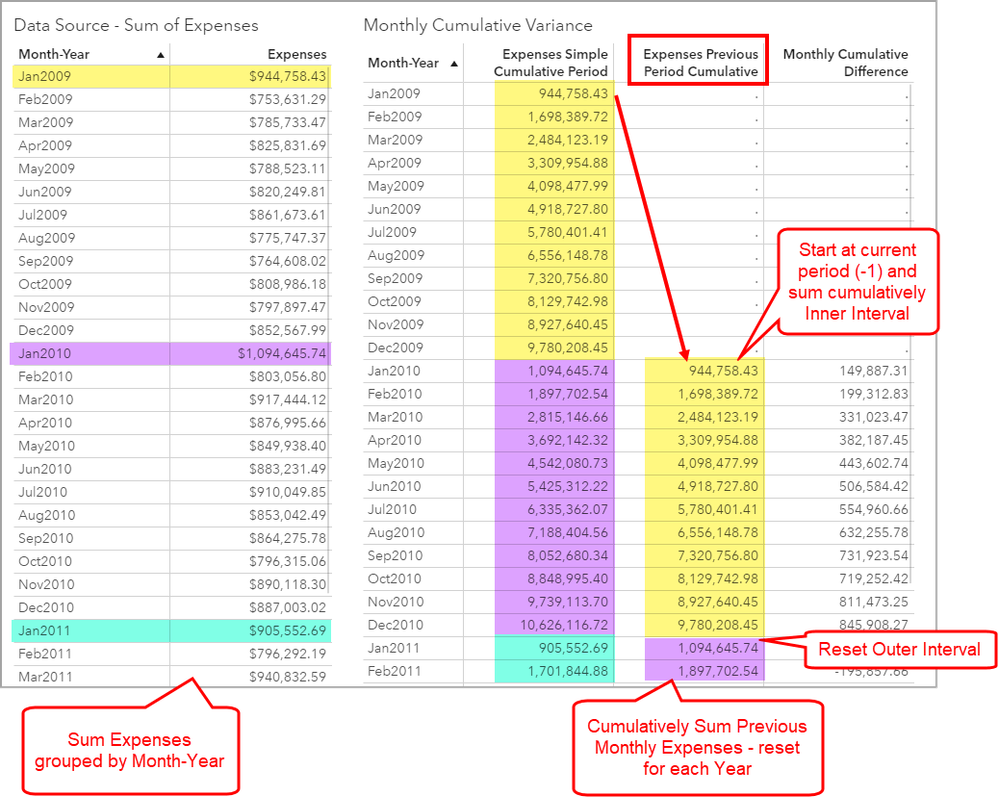Click the $861,673.61 value
Viewport: 999px width, 798px height.
(287, 215)
